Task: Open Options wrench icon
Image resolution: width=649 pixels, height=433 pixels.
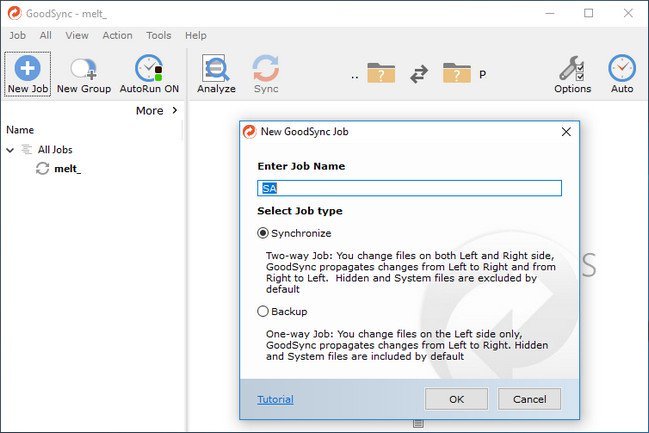Action: point(572,70)
